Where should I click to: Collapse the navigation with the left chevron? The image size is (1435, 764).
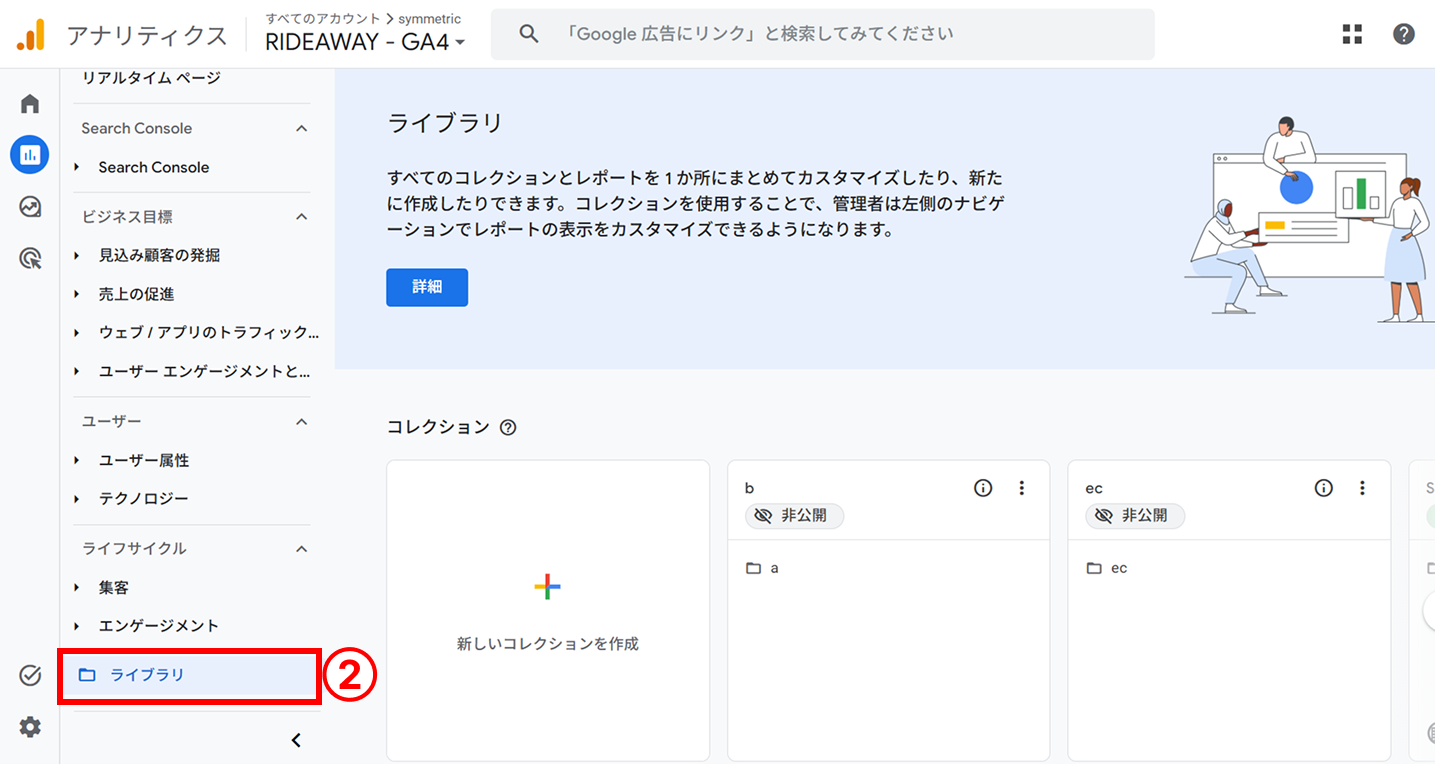(296, 741)
